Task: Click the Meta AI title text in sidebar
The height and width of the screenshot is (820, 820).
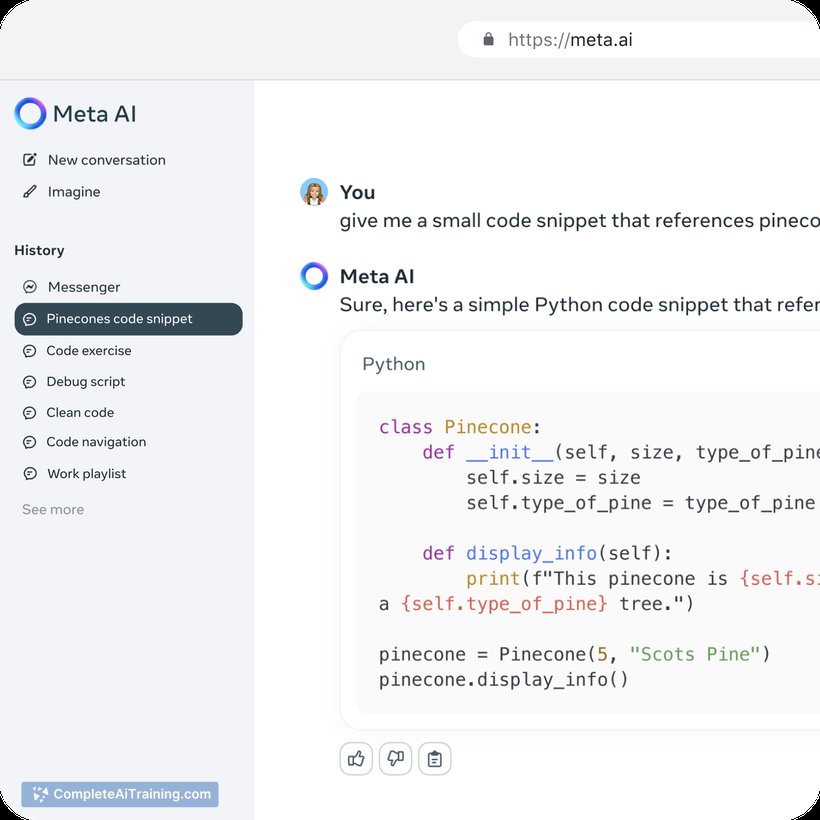Action: pos(95,113)
